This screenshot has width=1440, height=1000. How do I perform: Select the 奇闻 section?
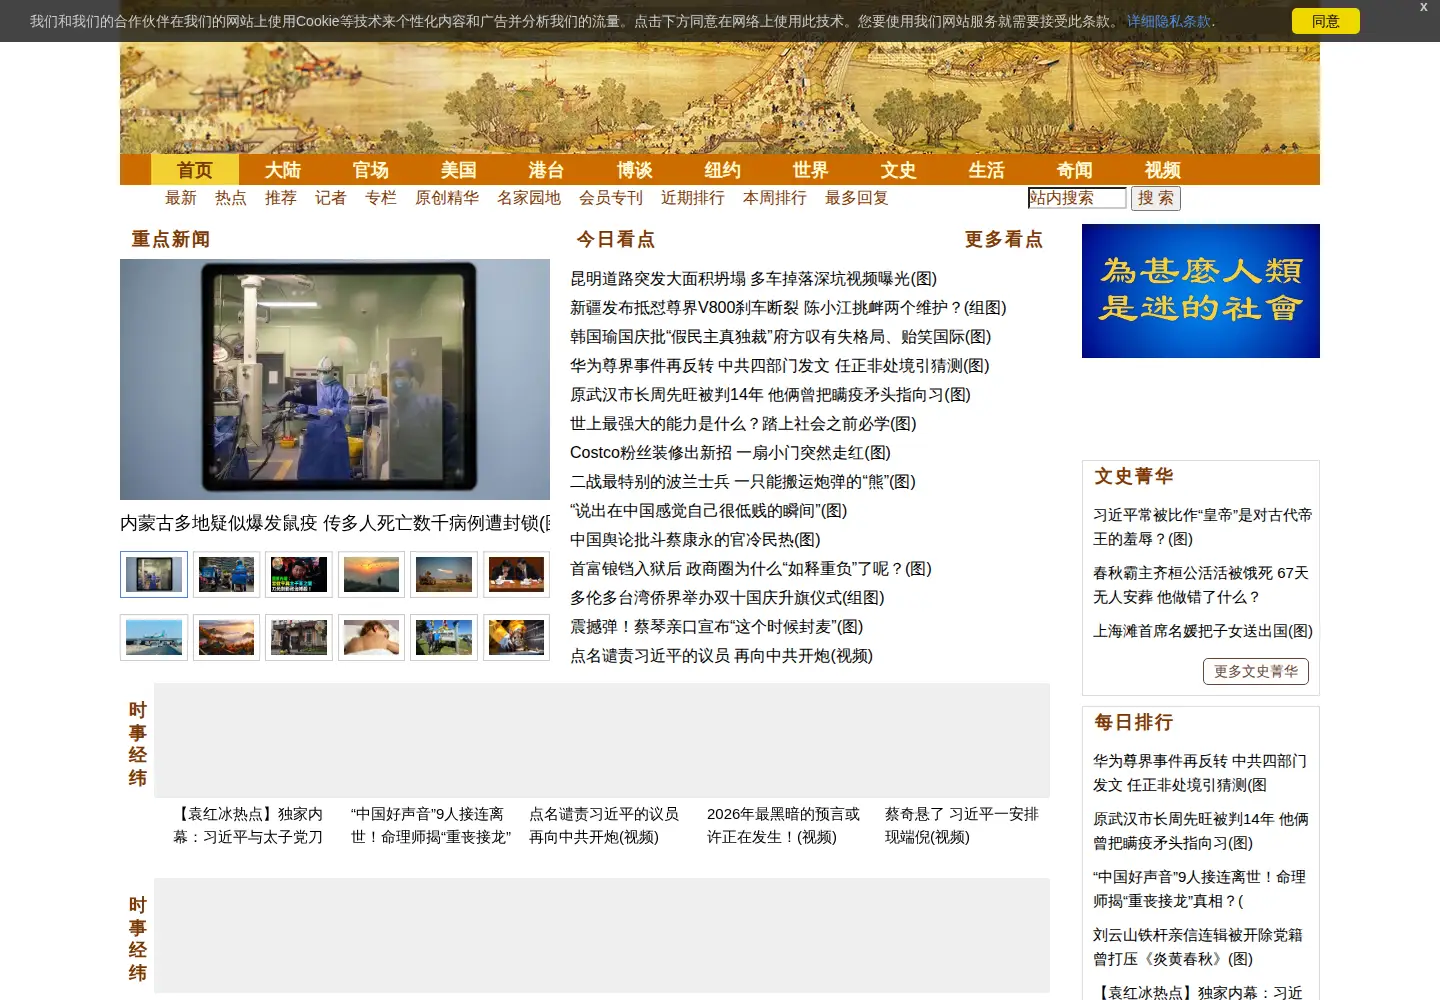pyautogui.click(x=1075, y=170)
